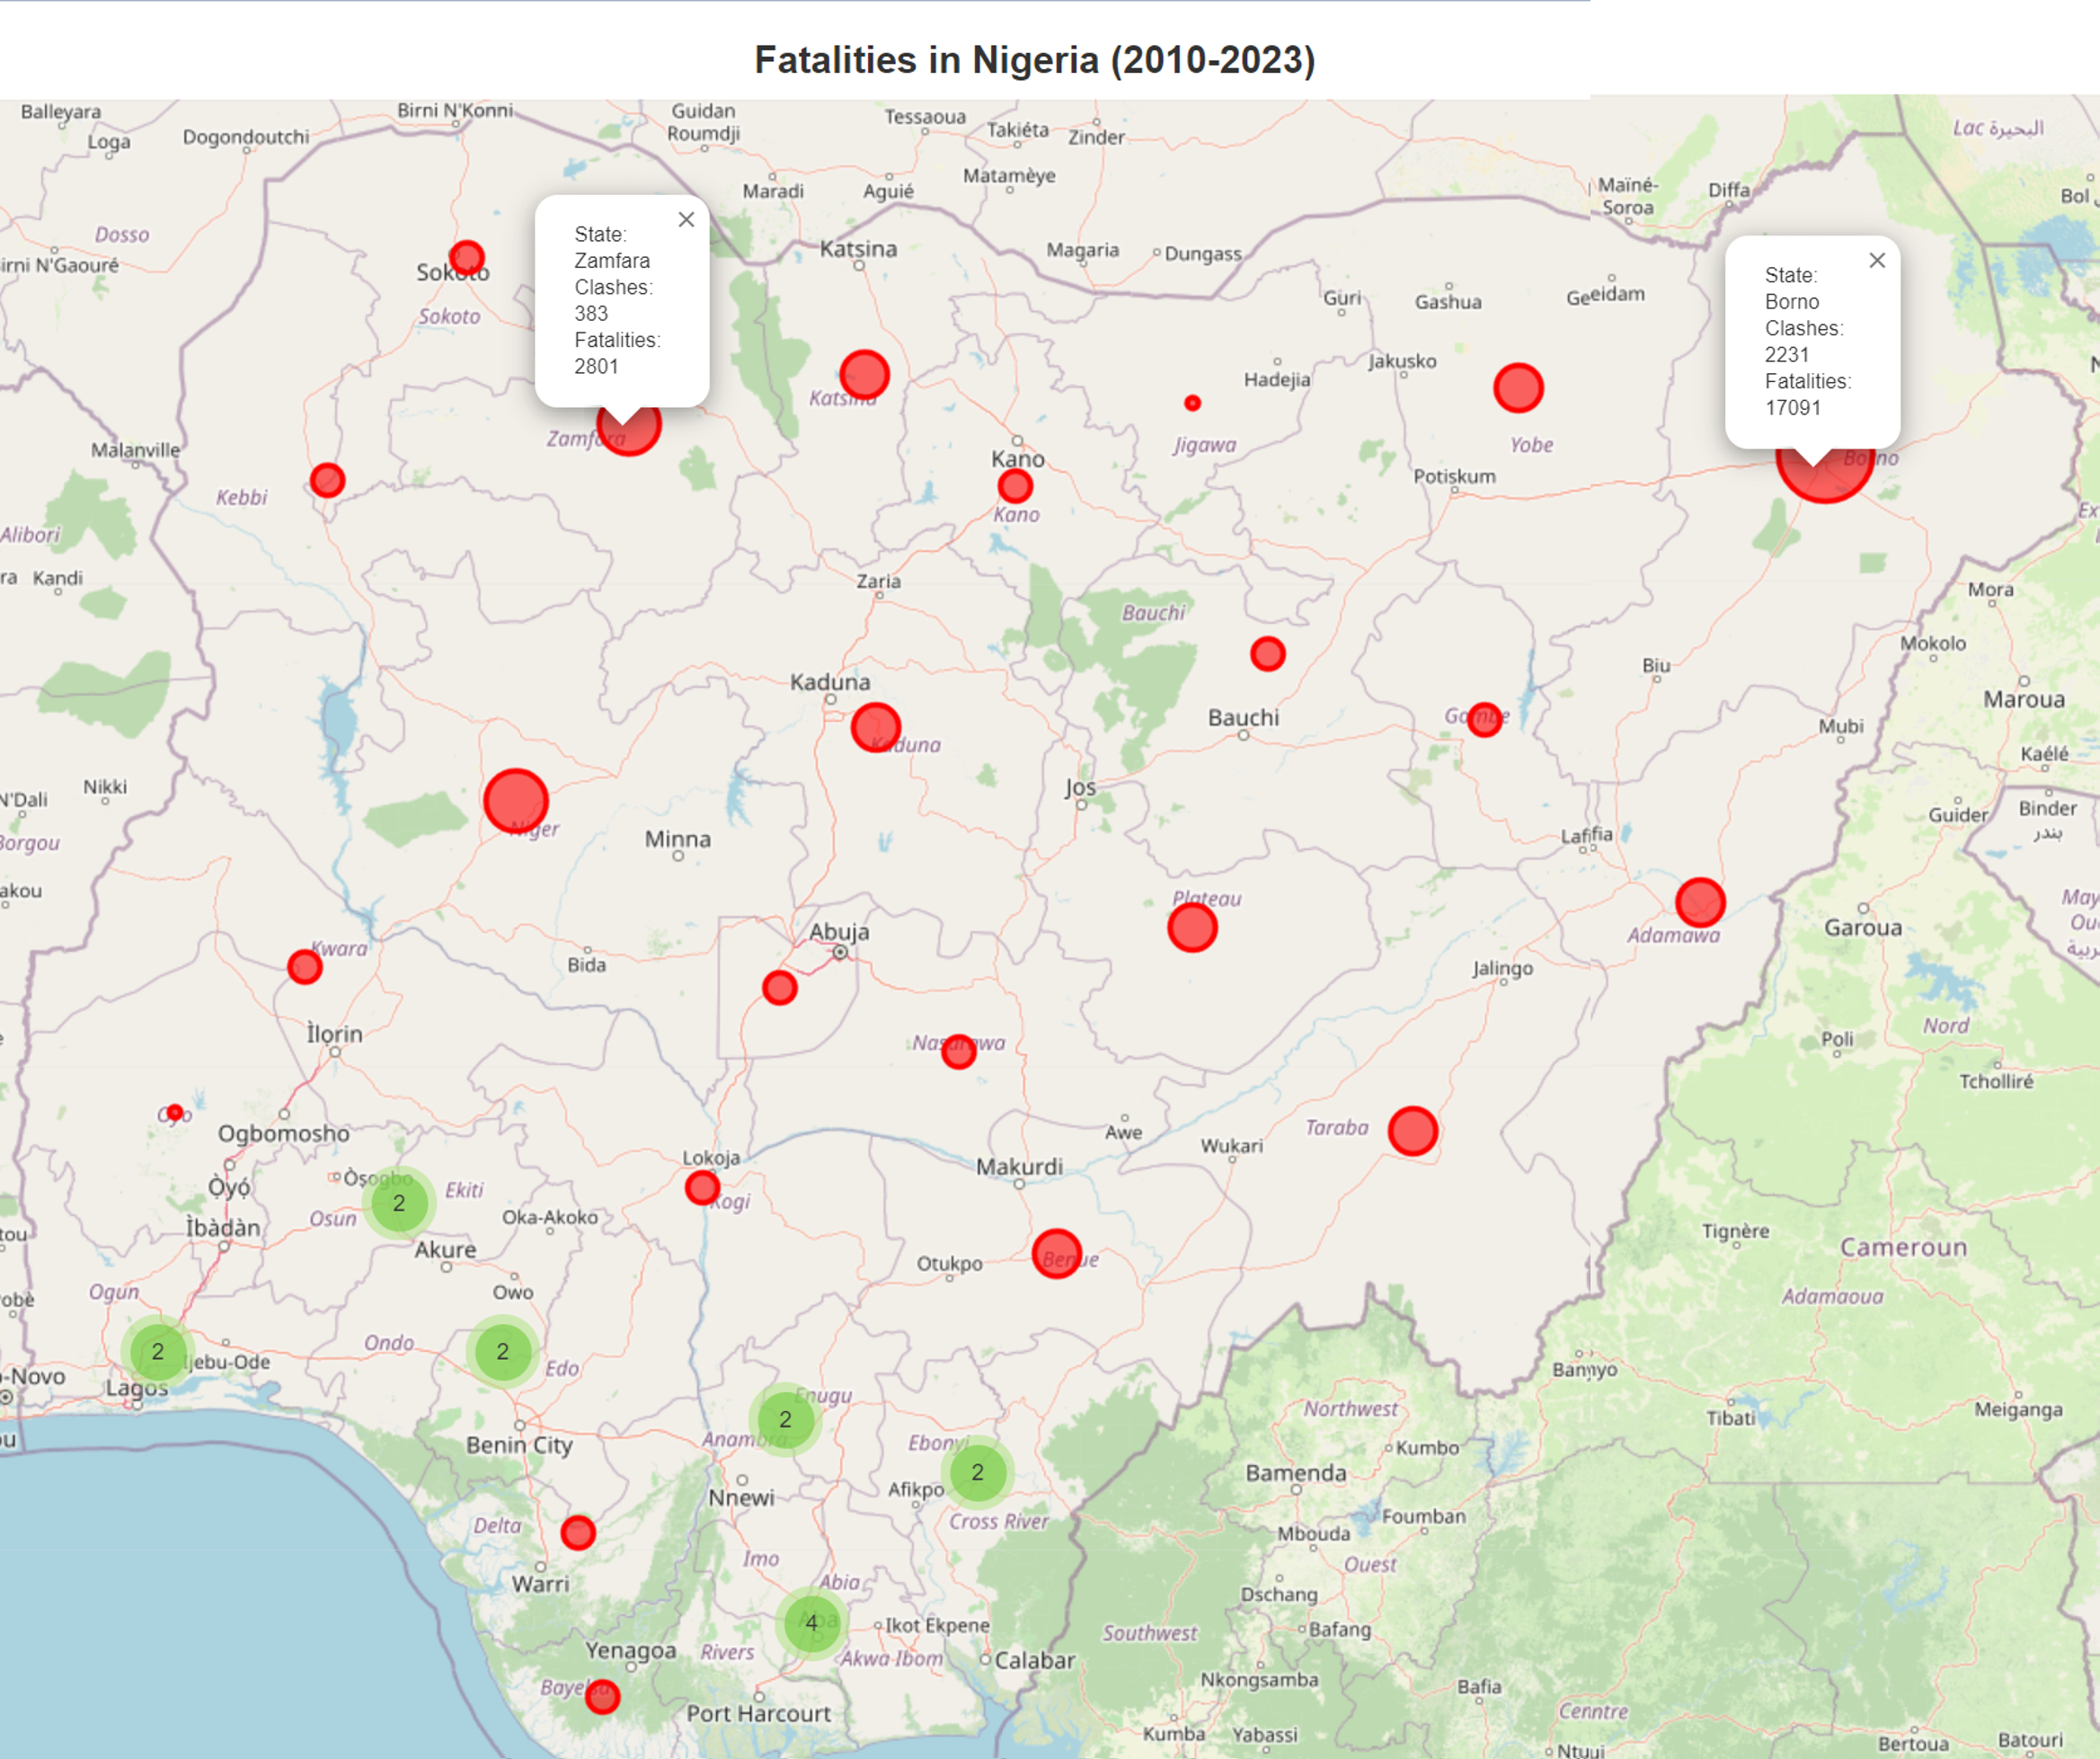Select the Bayelsa red marker
Image resolution: width=2100 pixels, height=1759 pixels.
click(602, 1697)
